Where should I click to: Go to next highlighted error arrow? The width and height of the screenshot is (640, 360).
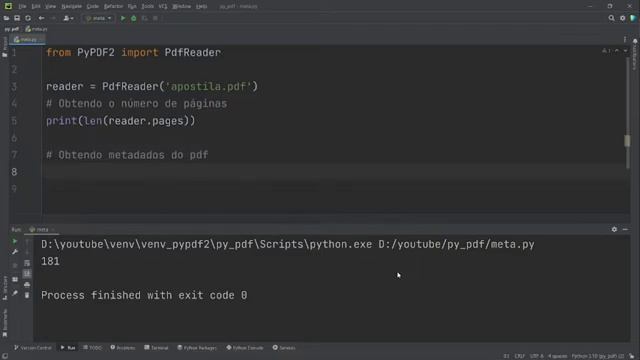point(625,51)
